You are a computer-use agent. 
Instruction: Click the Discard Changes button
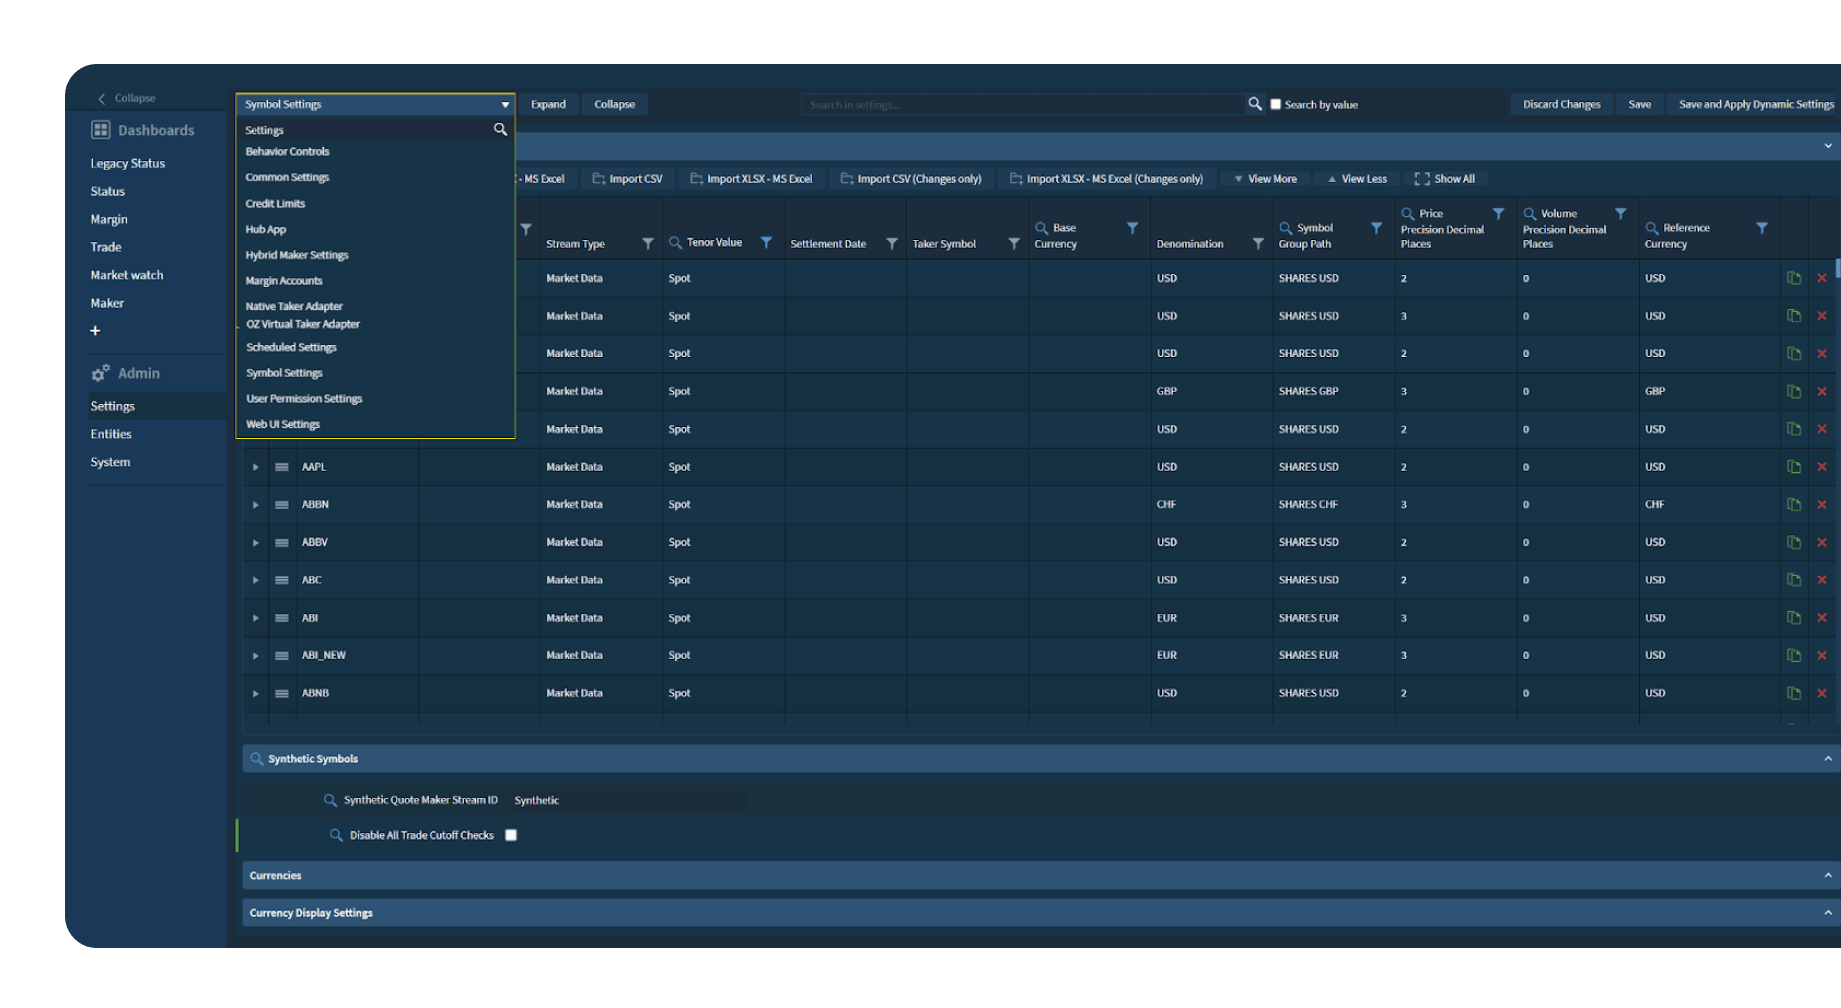click(x=1561, y=104)
